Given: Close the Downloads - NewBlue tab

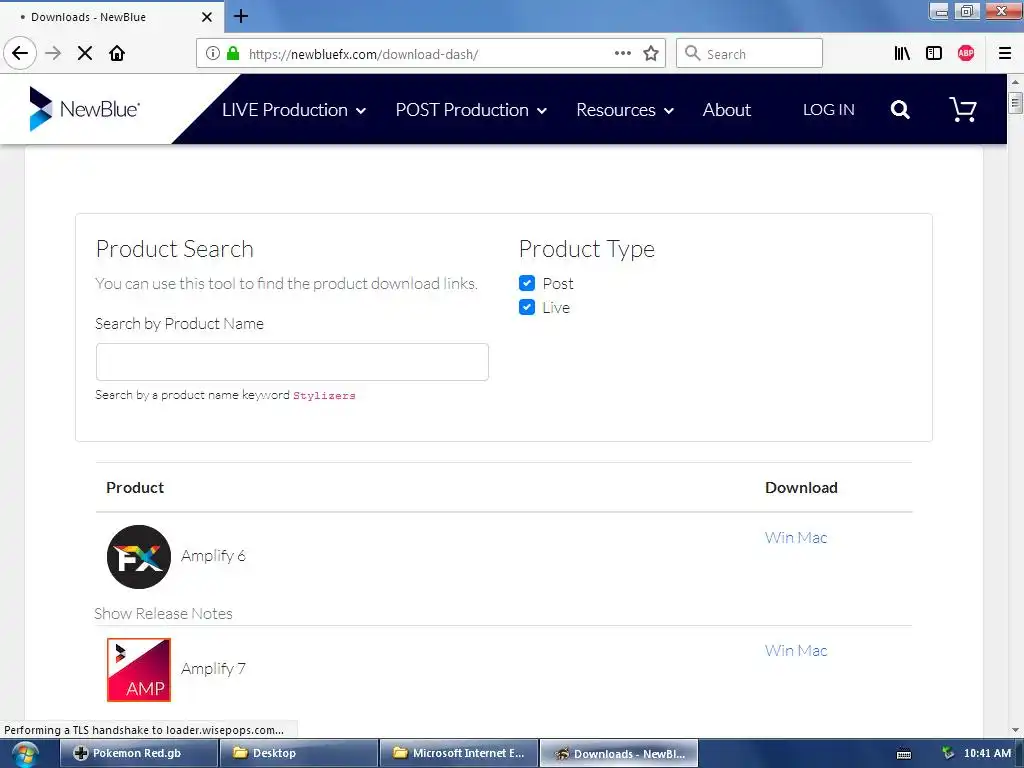Looking at the screenshot, I should tap(206, 17).
